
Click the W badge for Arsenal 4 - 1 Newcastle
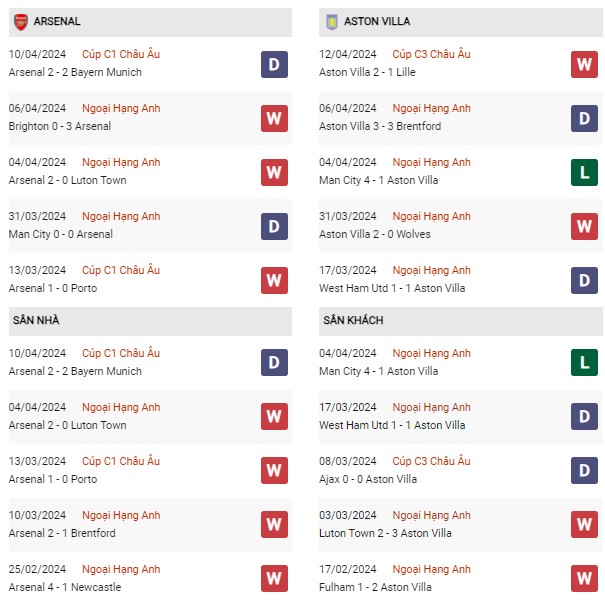click(x=274, y=579)
